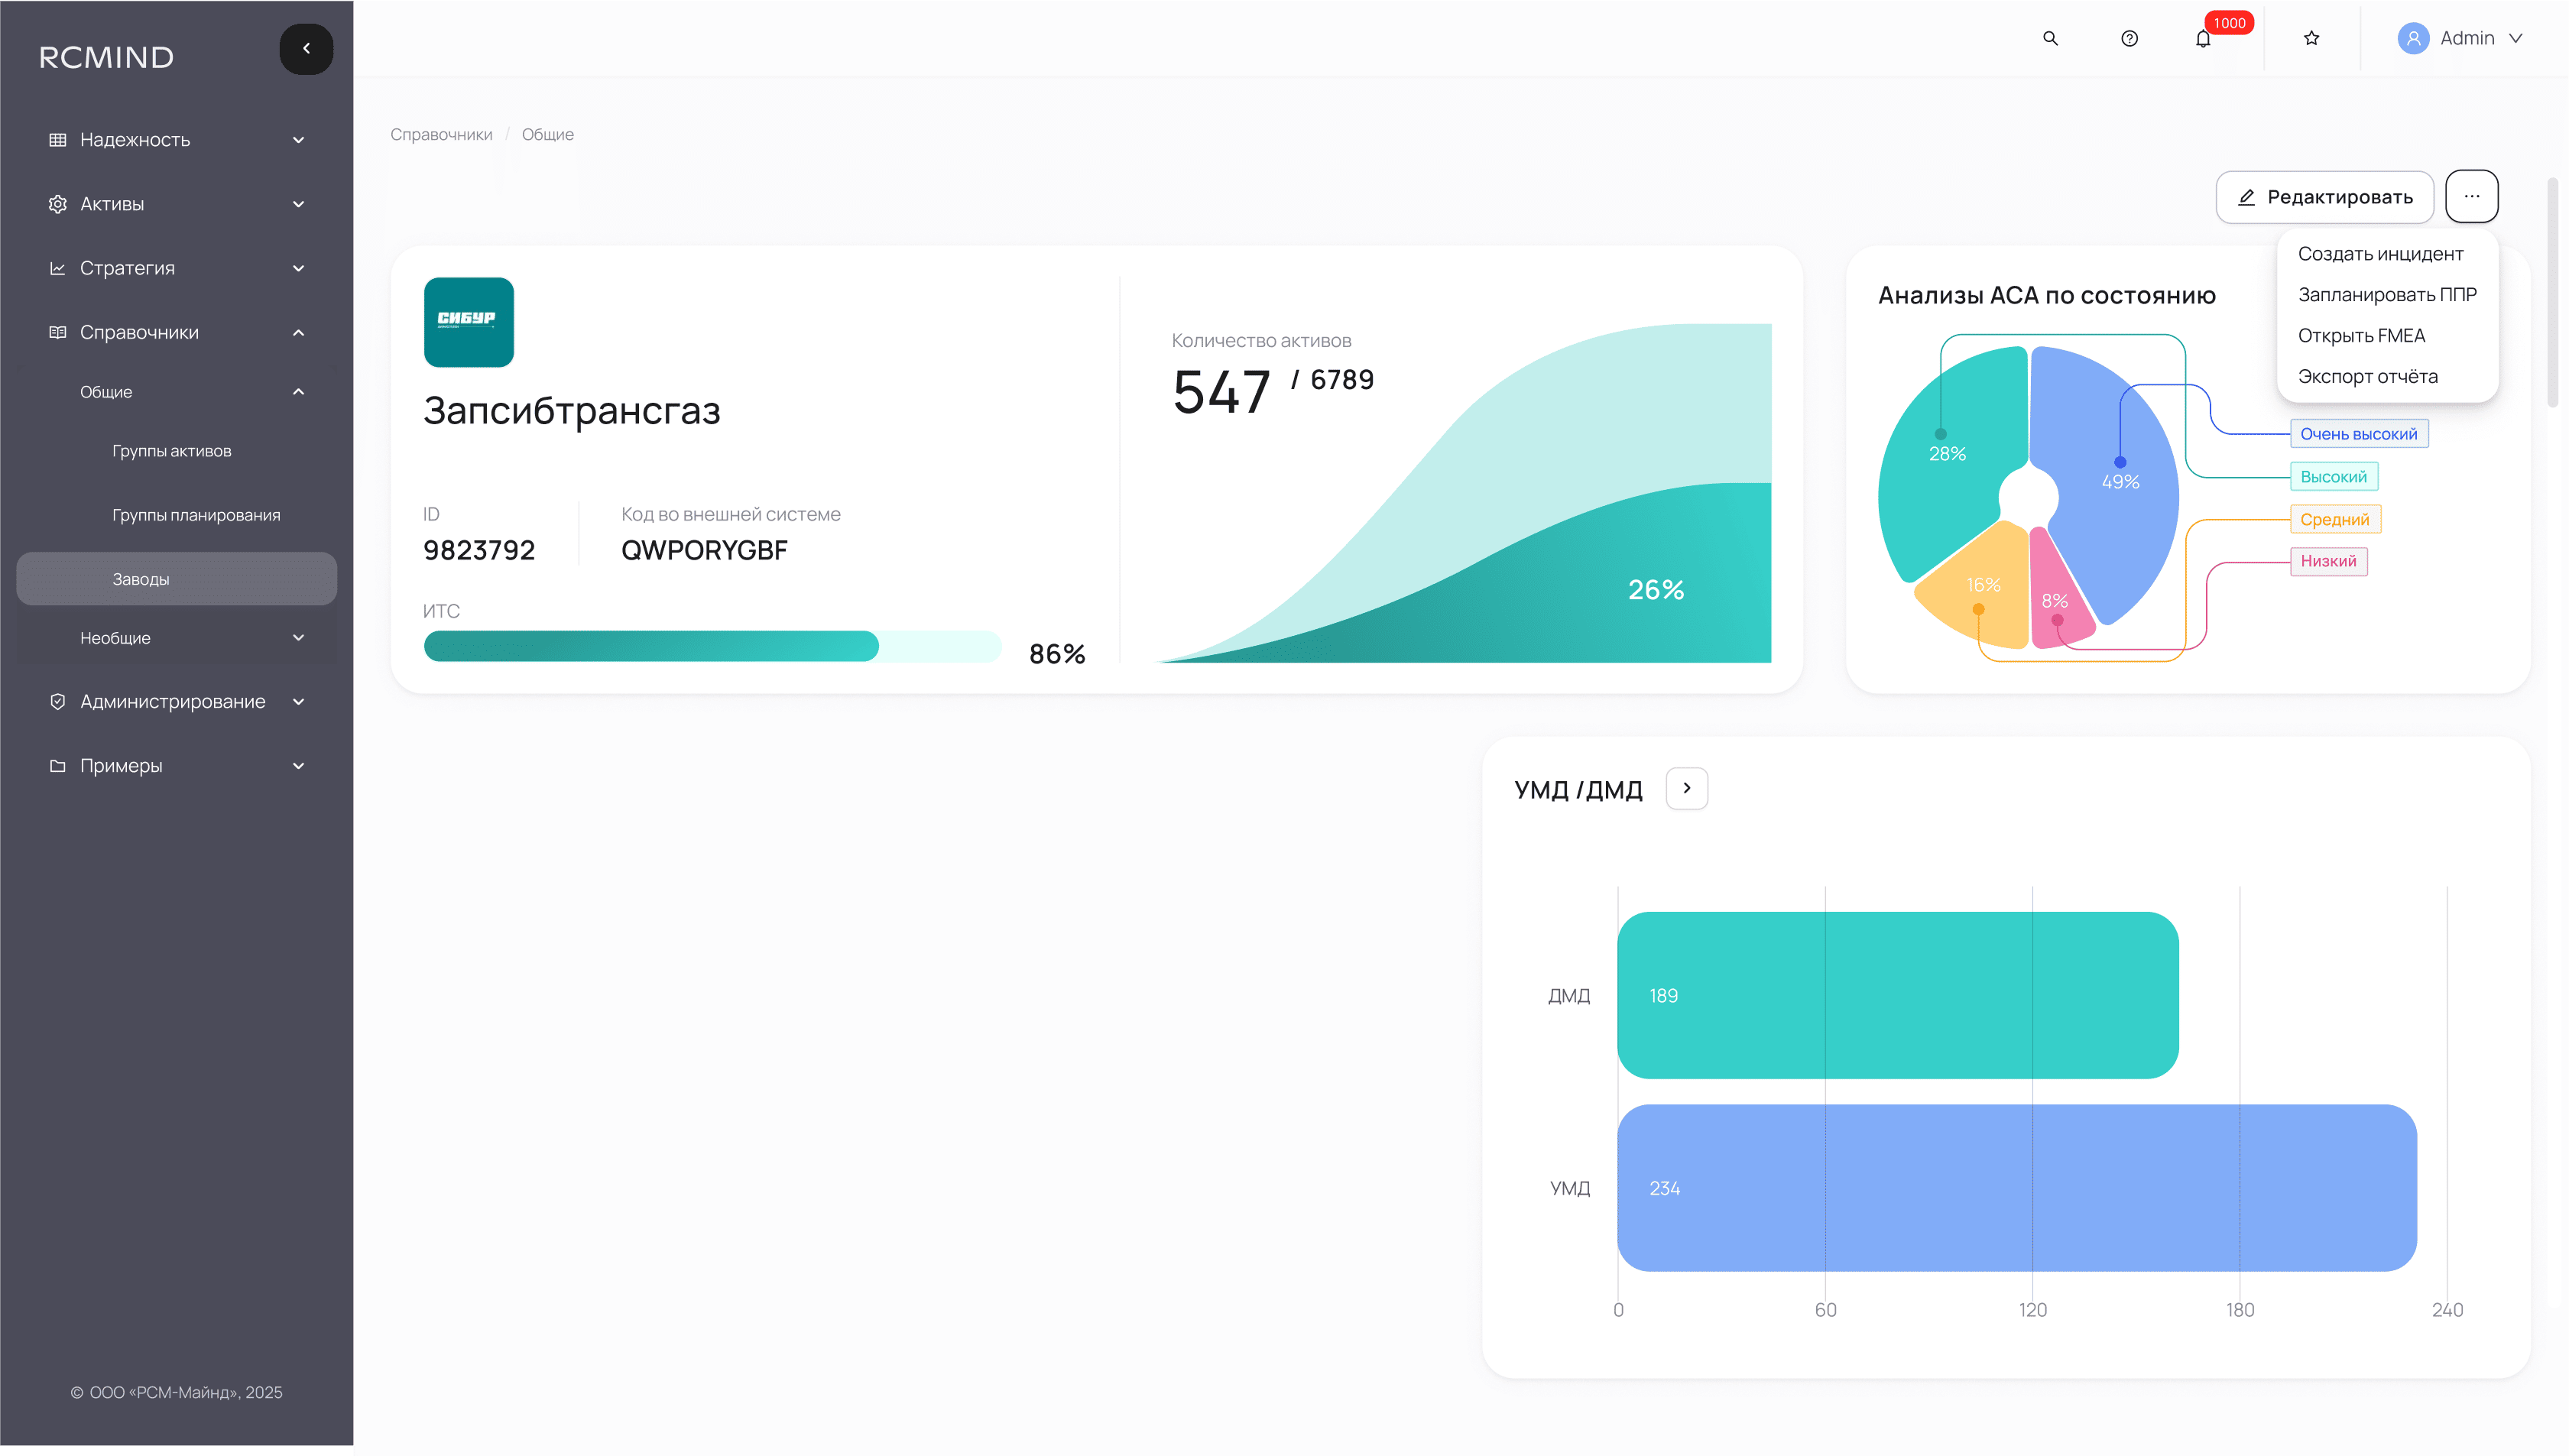This screenshot has width=2569, height=1456.
Task: Open Группы активов in sidebar
Action: point(171,451)
